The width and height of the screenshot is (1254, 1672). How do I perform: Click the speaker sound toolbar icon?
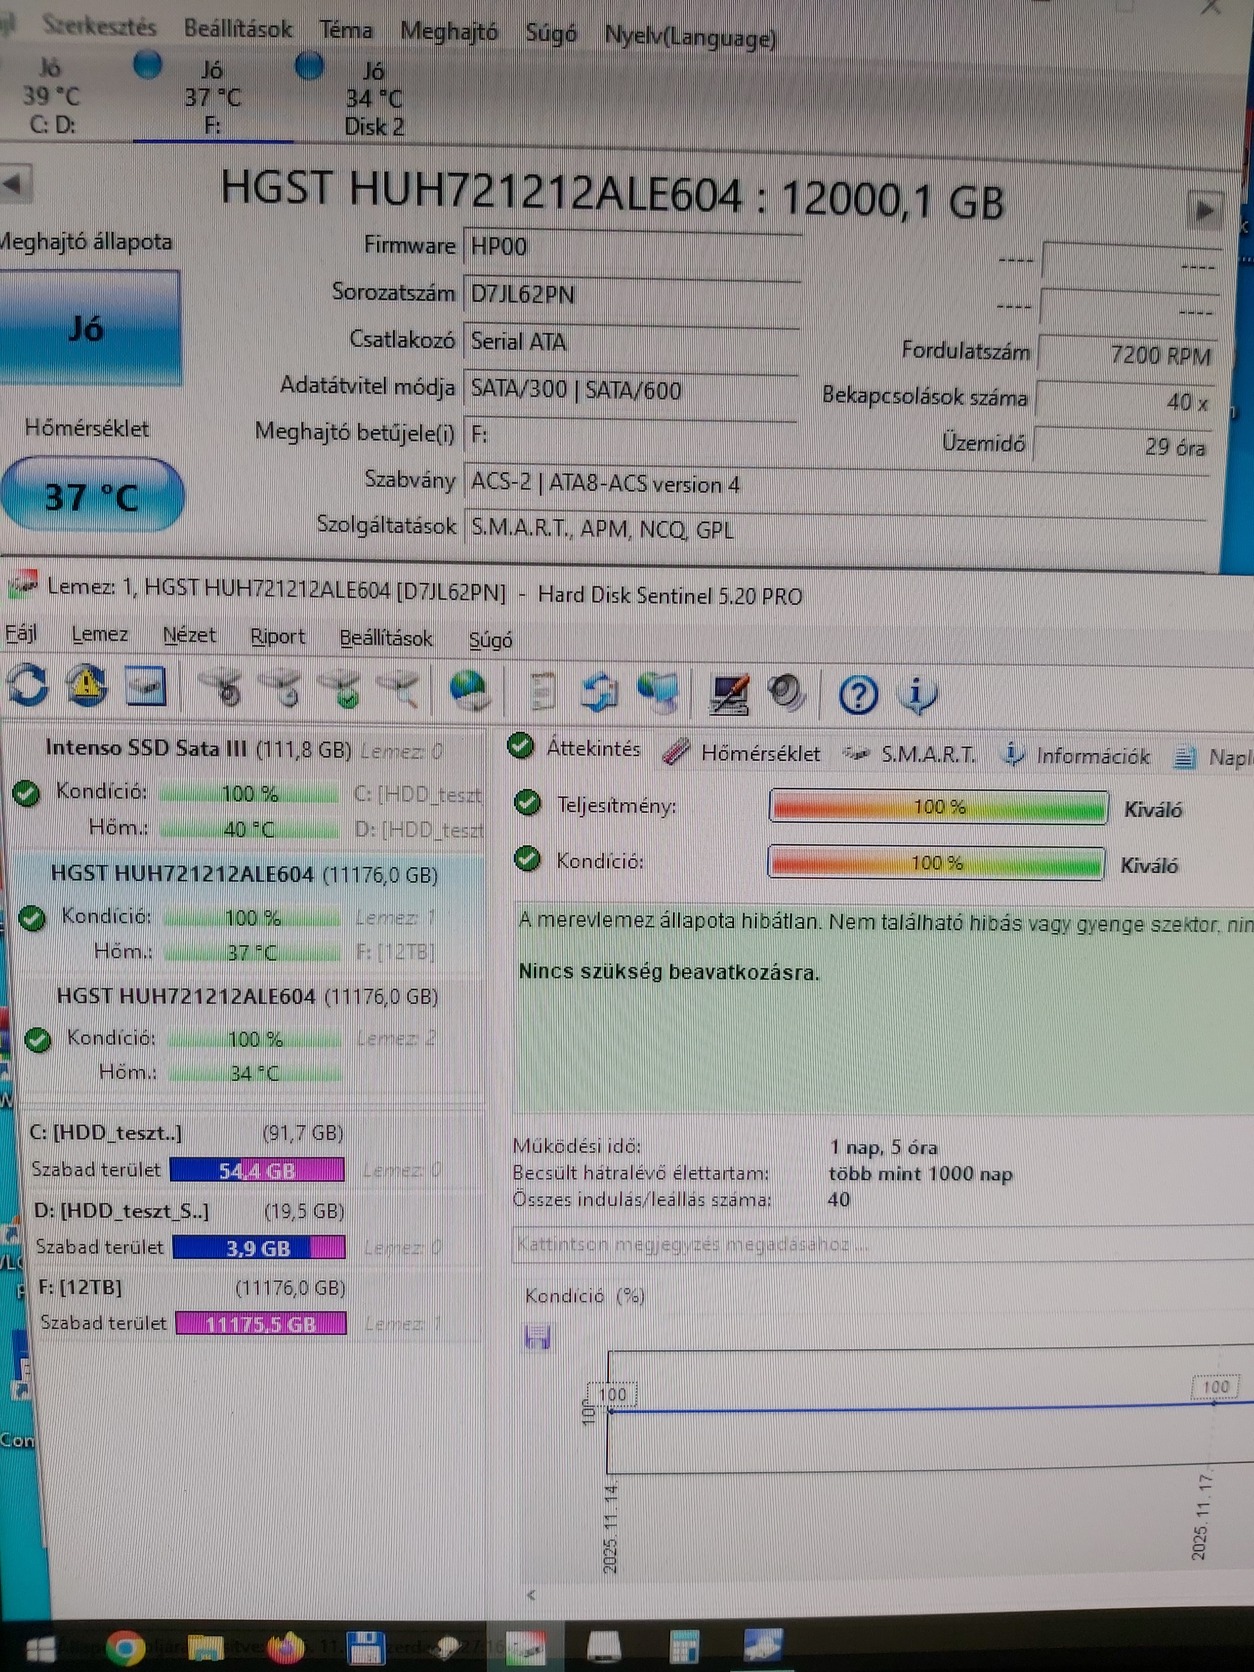point(787,693)
